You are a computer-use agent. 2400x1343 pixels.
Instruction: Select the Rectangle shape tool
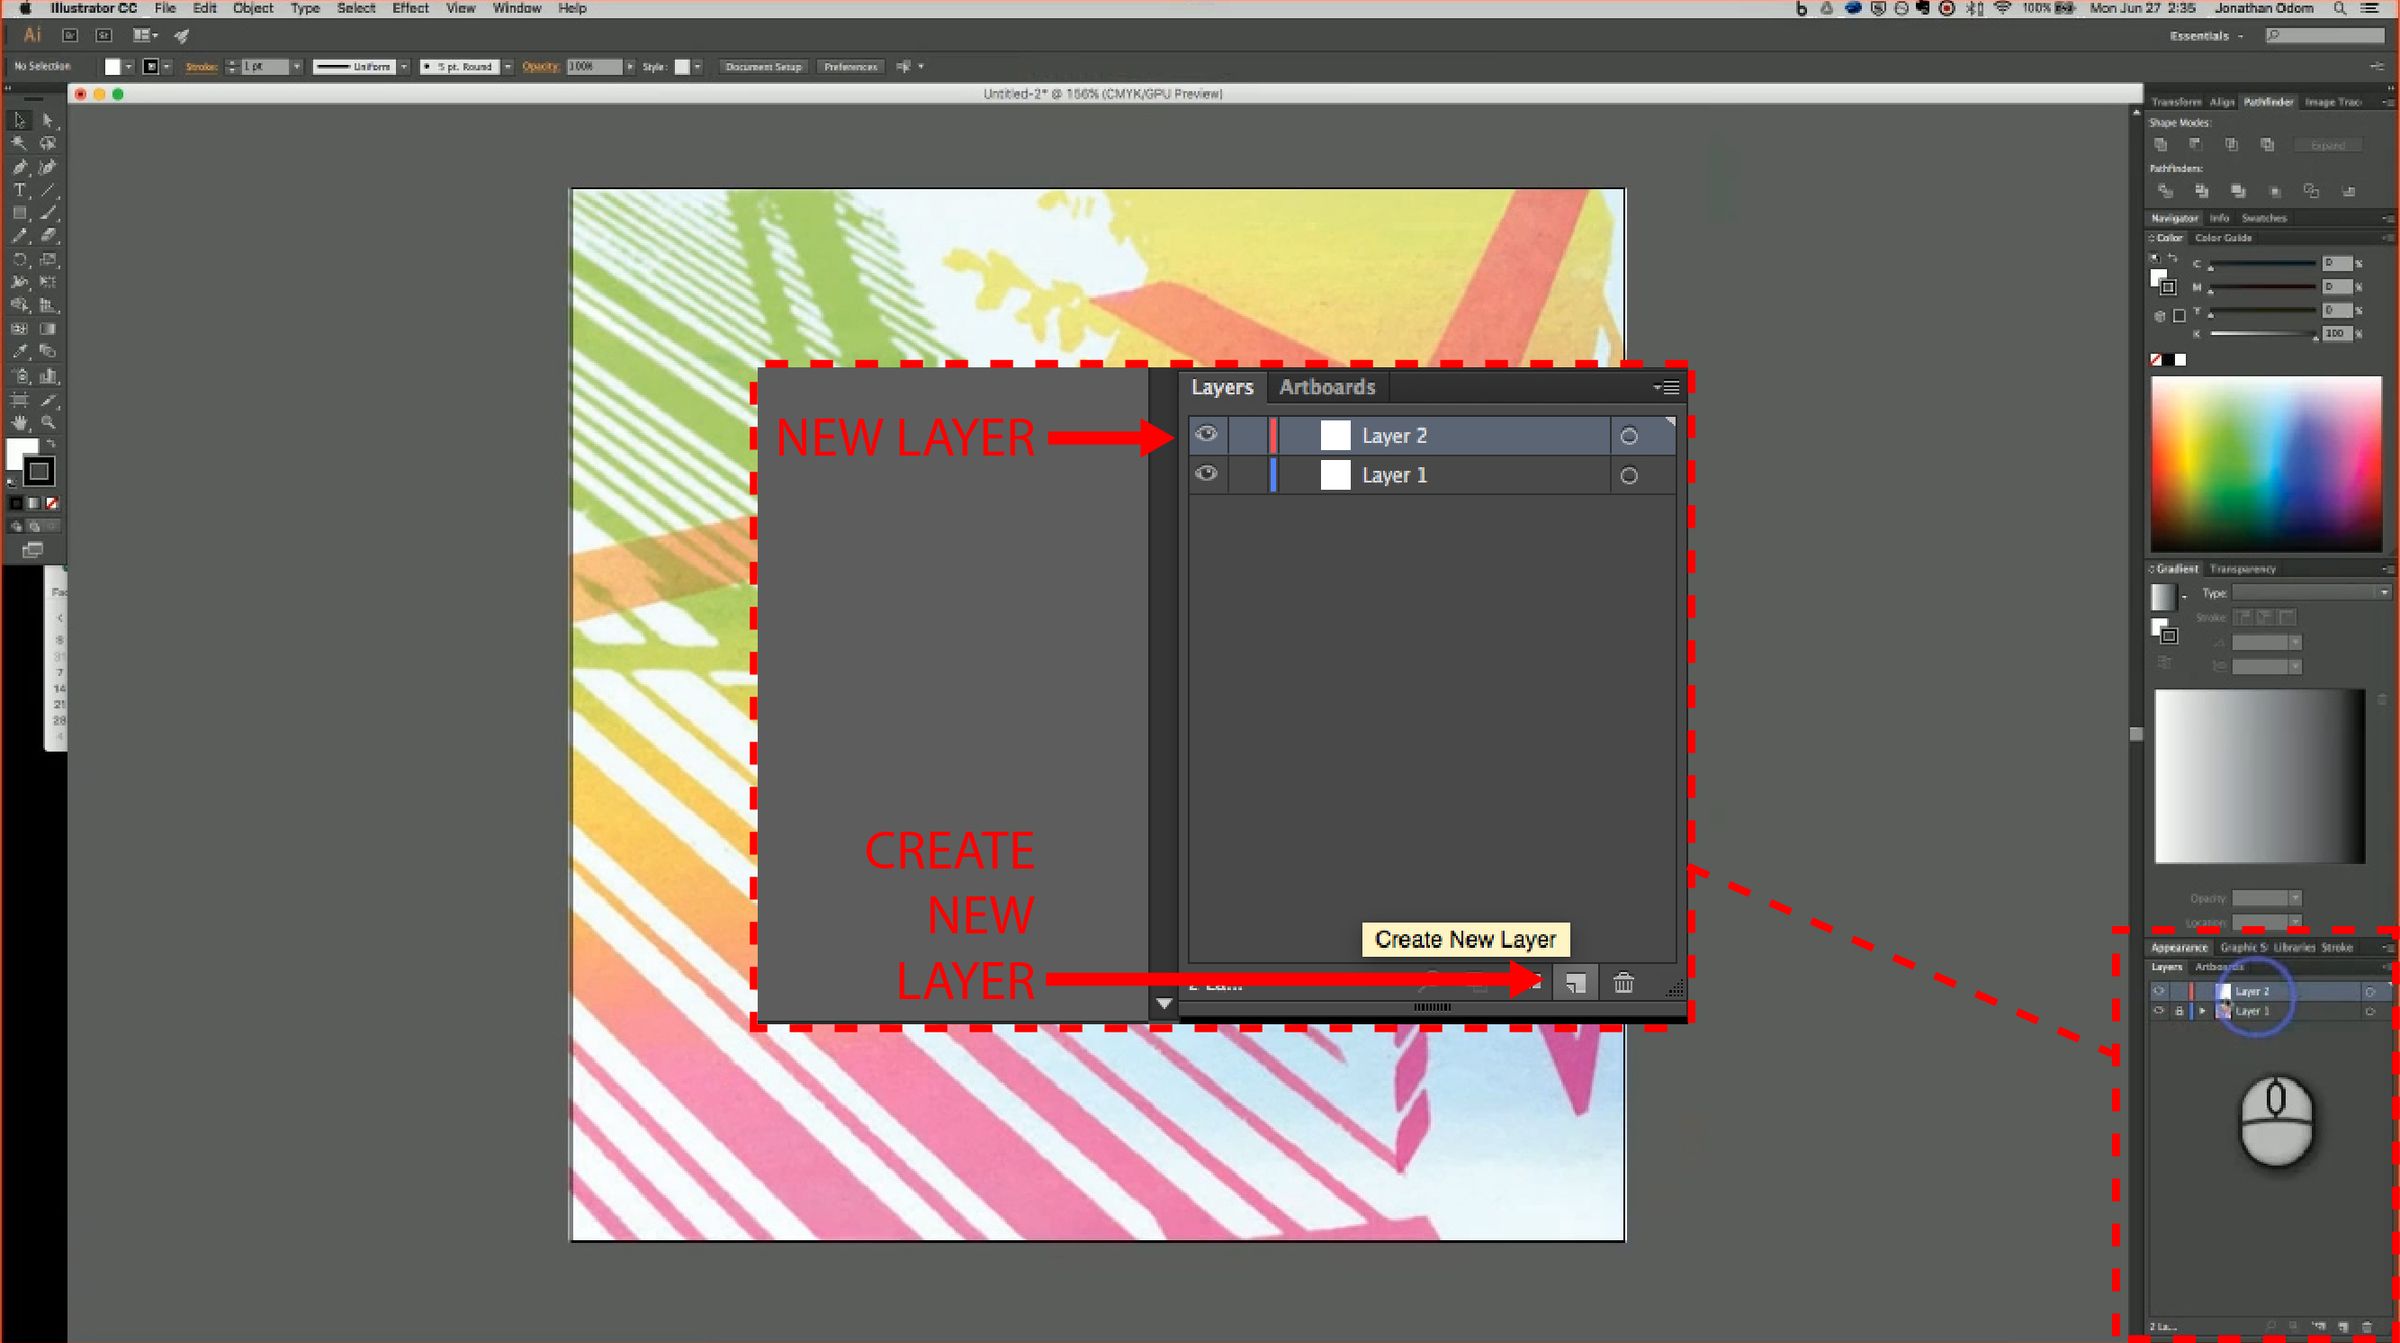click(19, 213)
